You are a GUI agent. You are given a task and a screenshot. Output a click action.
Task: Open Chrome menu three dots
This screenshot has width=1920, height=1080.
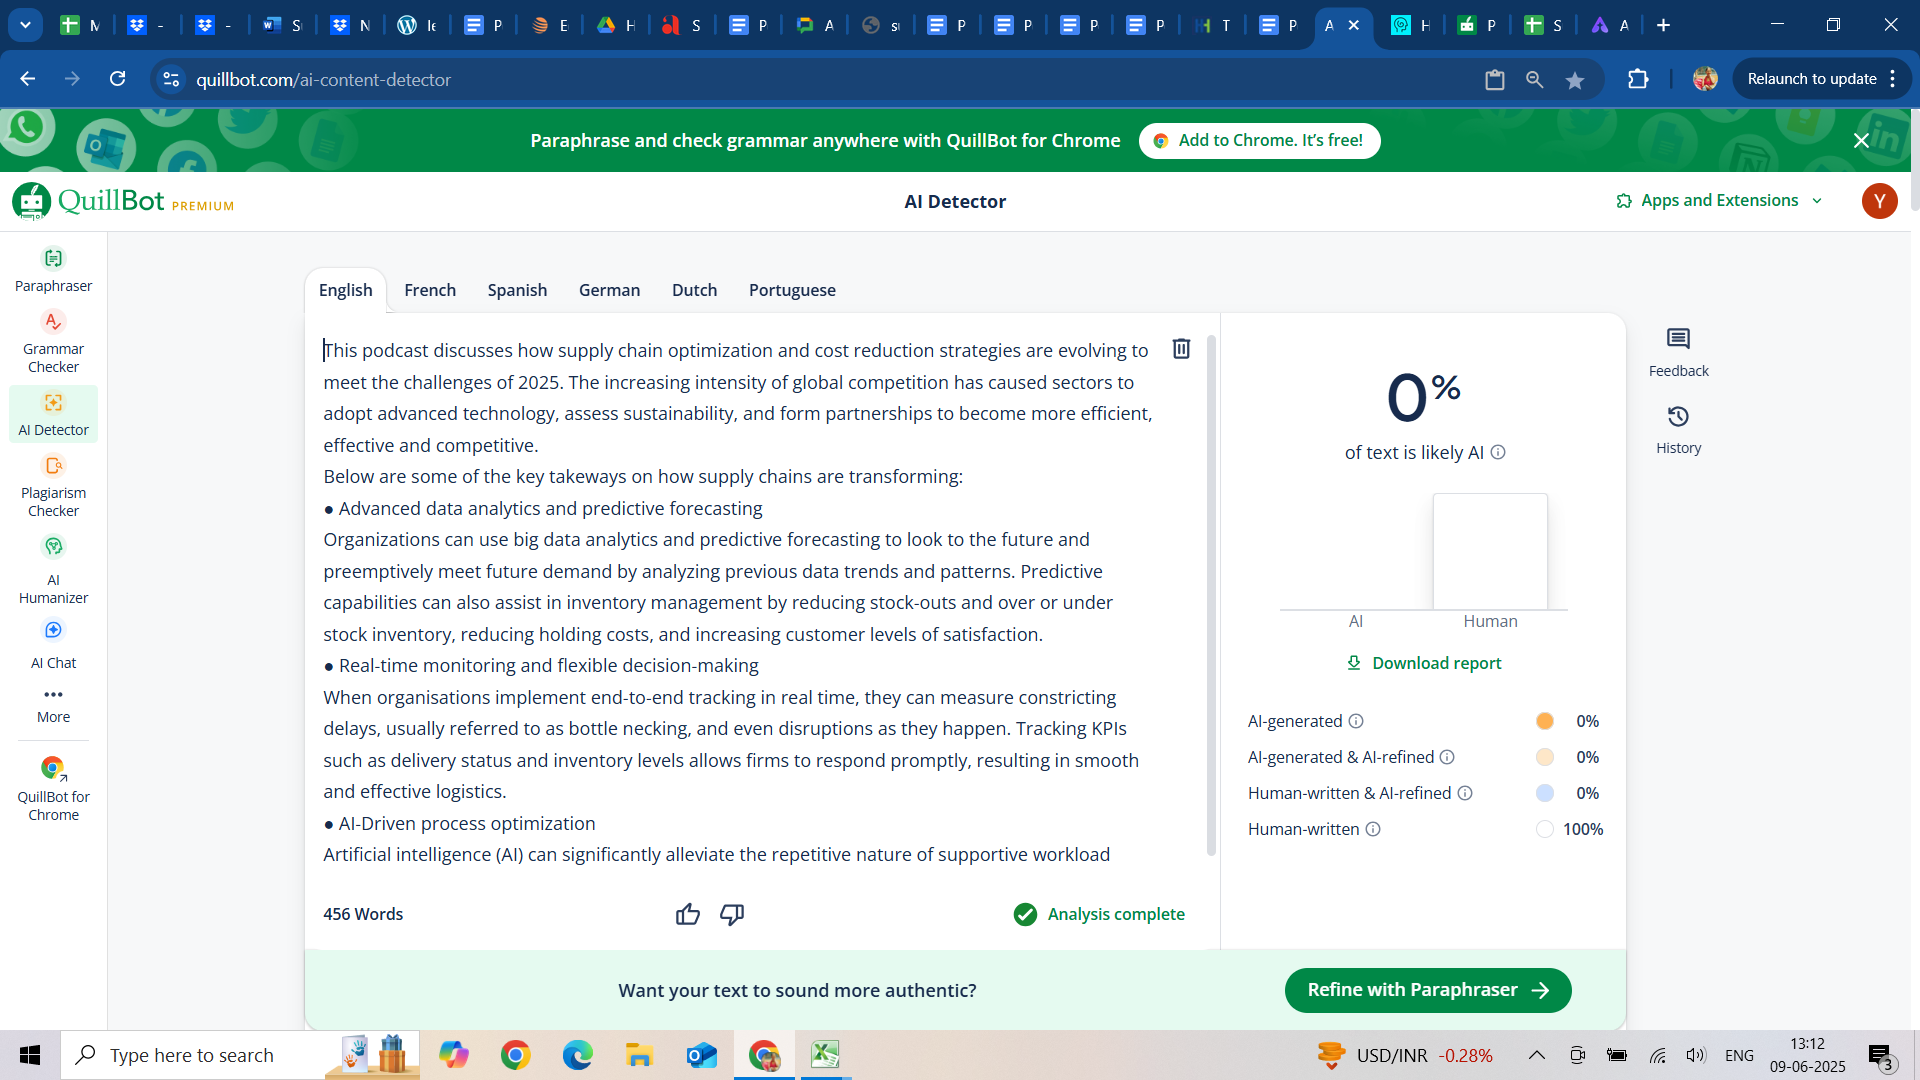[1893, 79]
